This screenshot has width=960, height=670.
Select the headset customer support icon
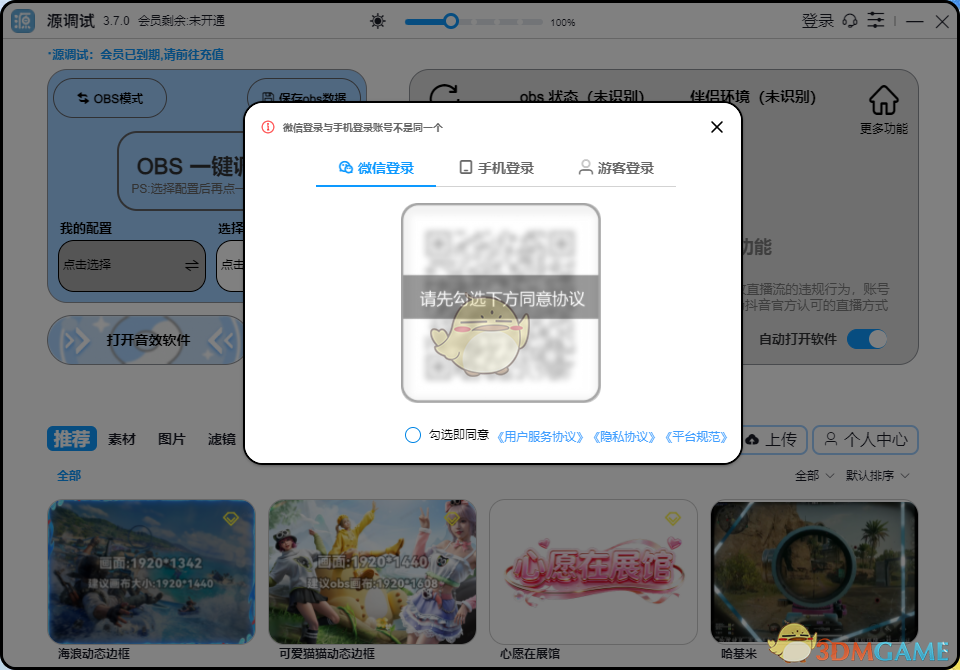(x=850, y=20)
